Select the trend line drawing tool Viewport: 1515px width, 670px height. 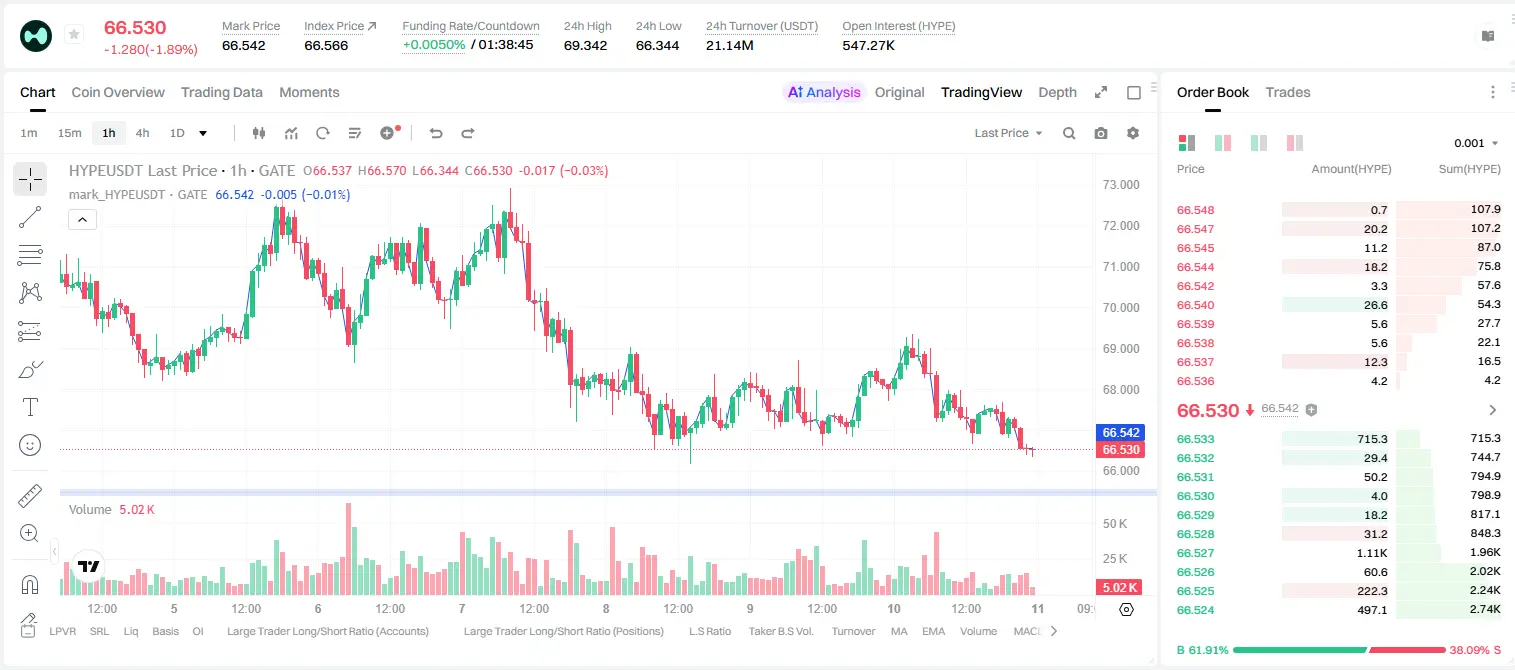(30, 217)
